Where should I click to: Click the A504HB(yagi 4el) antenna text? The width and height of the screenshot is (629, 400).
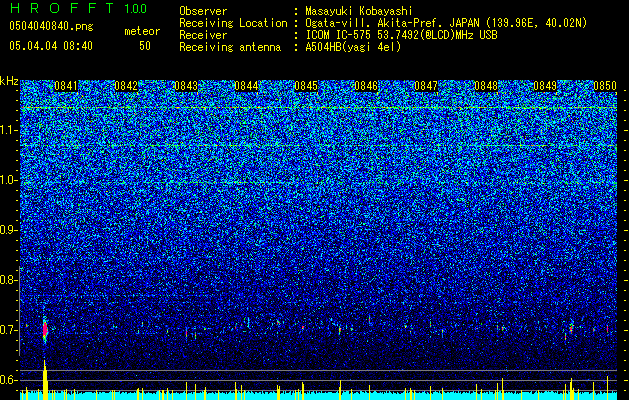pyautogui.click(x=353, y=47)
